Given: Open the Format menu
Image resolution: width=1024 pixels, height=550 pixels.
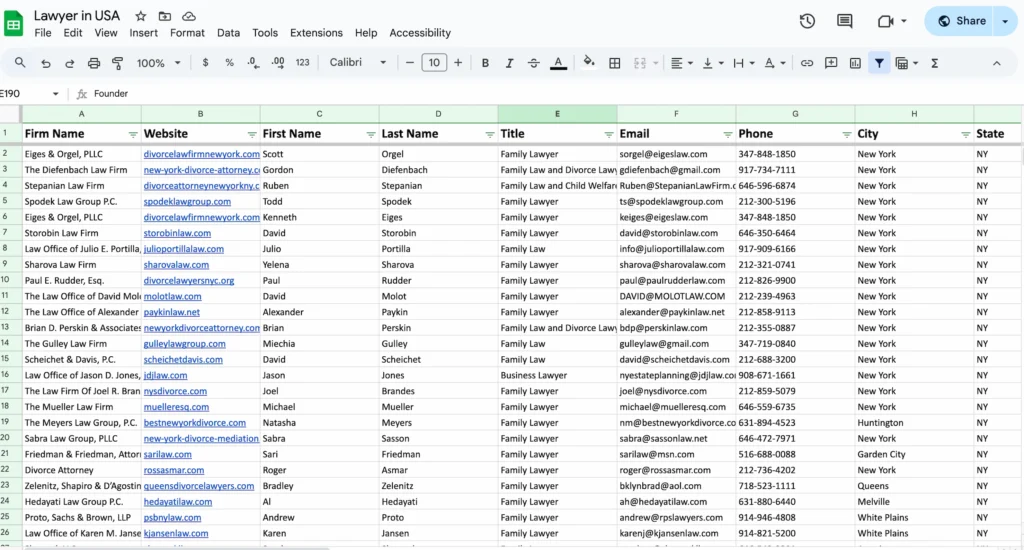Looking at the screenshot, I should click(187, 33).
